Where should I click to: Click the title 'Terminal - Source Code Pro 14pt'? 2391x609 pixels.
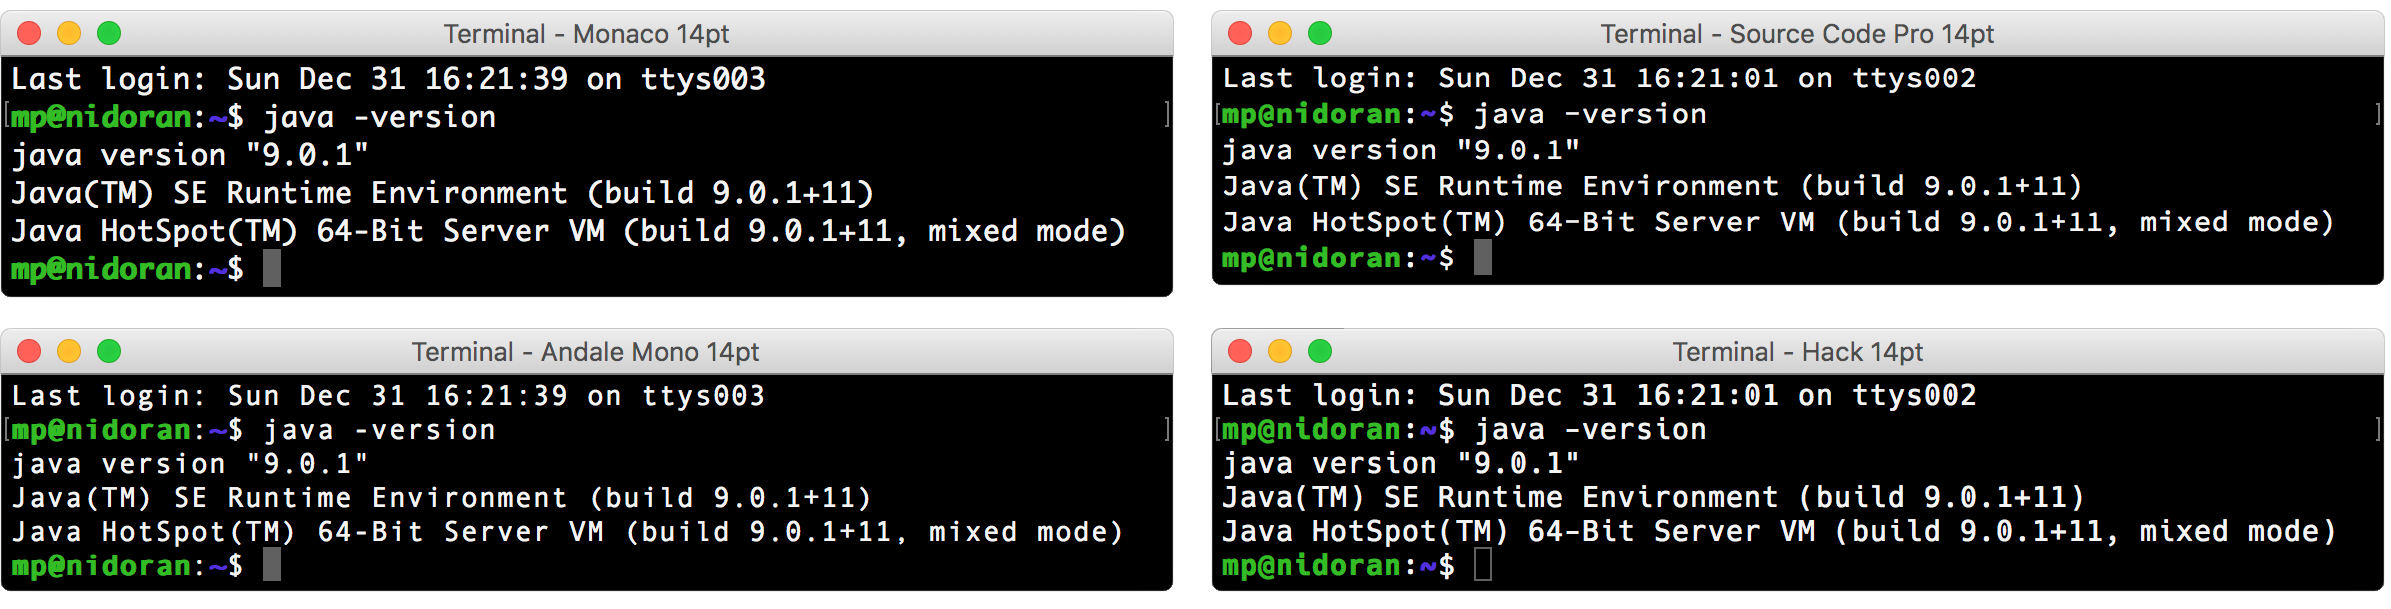1797,34
